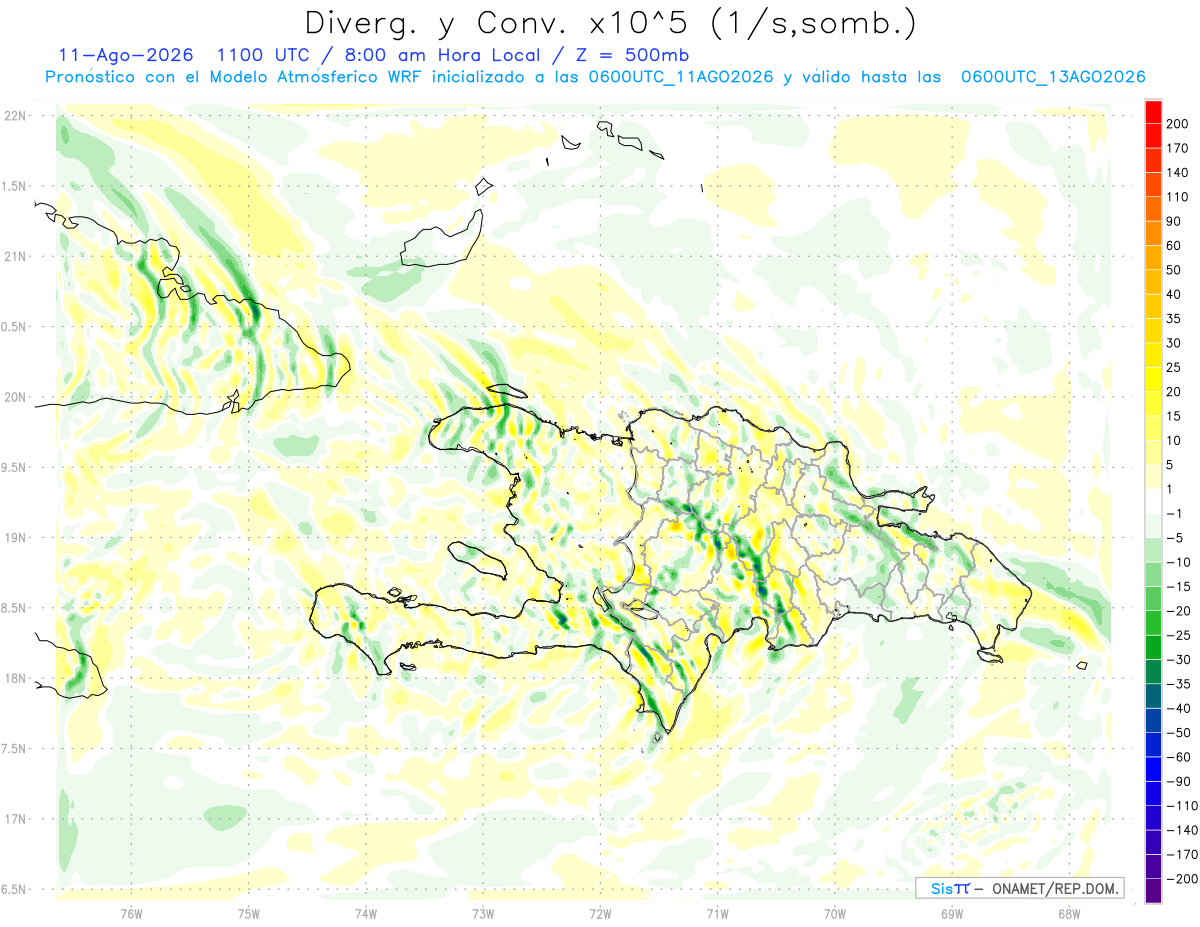The width and height of the screenshot is (1200, 927).
Task: Click the '18N' latitude label
Action: pyautogui.click(x=15, y=678)
